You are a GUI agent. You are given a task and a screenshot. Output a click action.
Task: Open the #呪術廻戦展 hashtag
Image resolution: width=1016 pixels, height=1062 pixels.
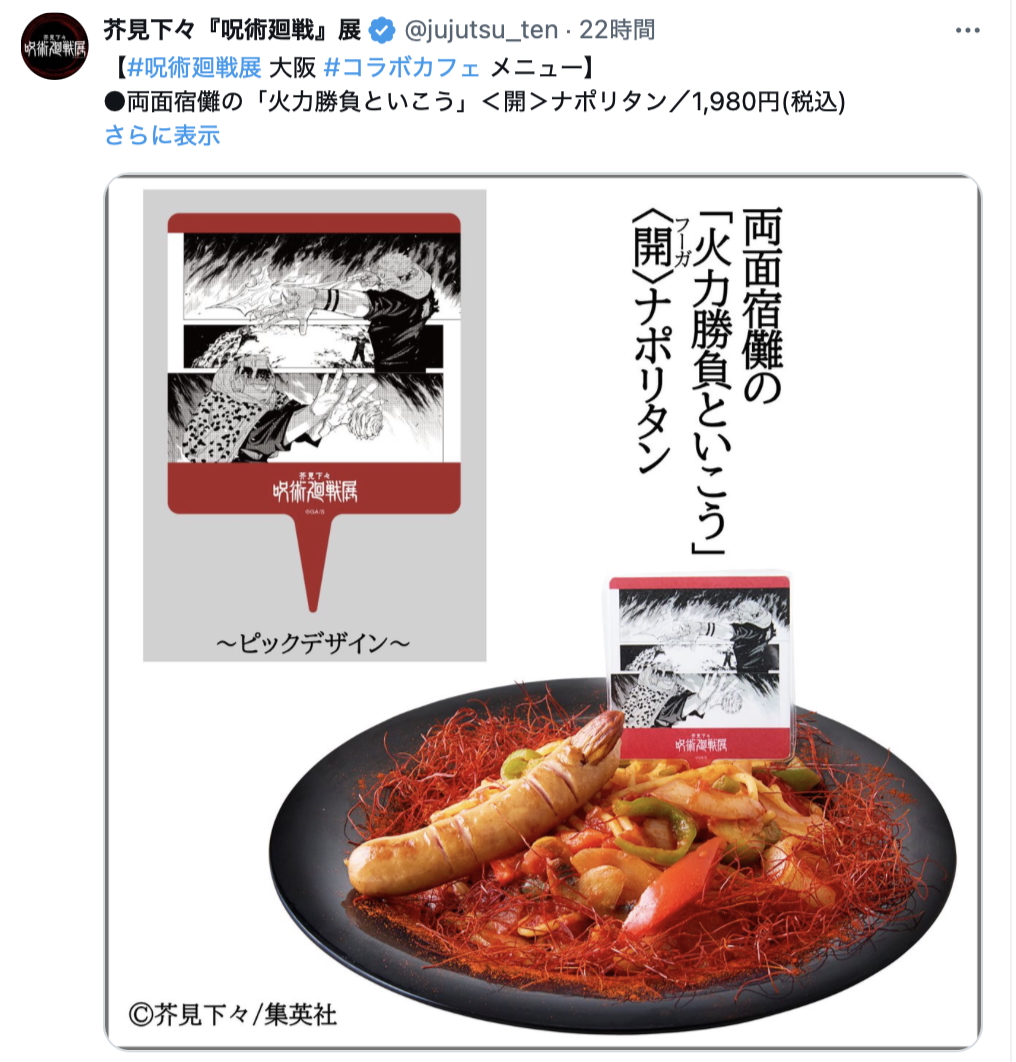point(194,67)
